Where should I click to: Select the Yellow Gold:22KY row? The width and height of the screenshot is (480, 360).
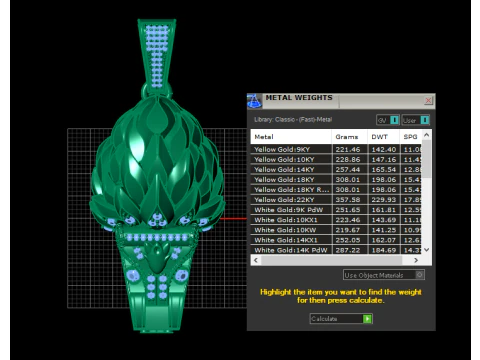[x=336, y=200]
